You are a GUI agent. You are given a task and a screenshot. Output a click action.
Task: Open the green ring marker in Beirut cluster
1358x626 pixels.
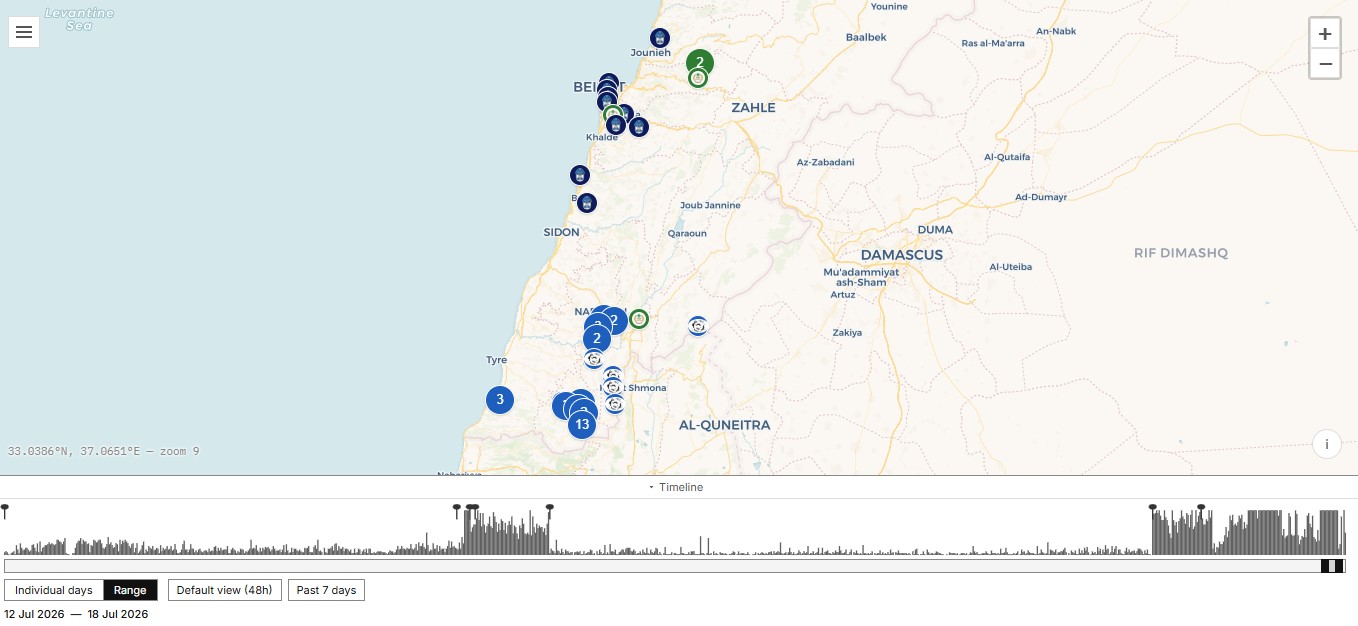(613, 114)
